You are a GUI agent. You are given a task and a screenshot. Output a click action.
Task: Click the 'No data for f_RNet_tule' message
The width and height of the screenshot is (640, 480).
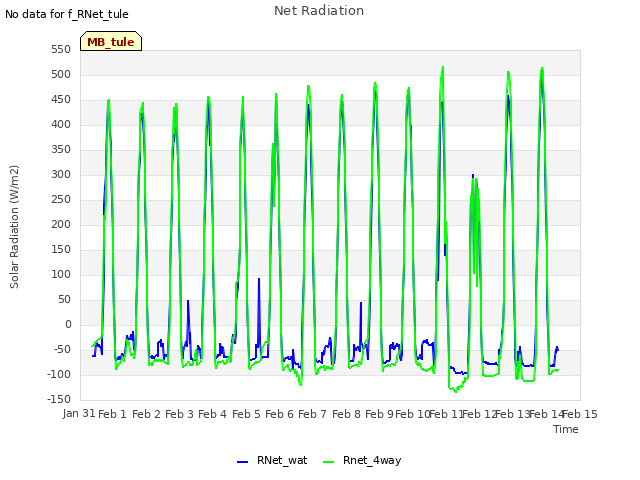click(x=67, y=14)
